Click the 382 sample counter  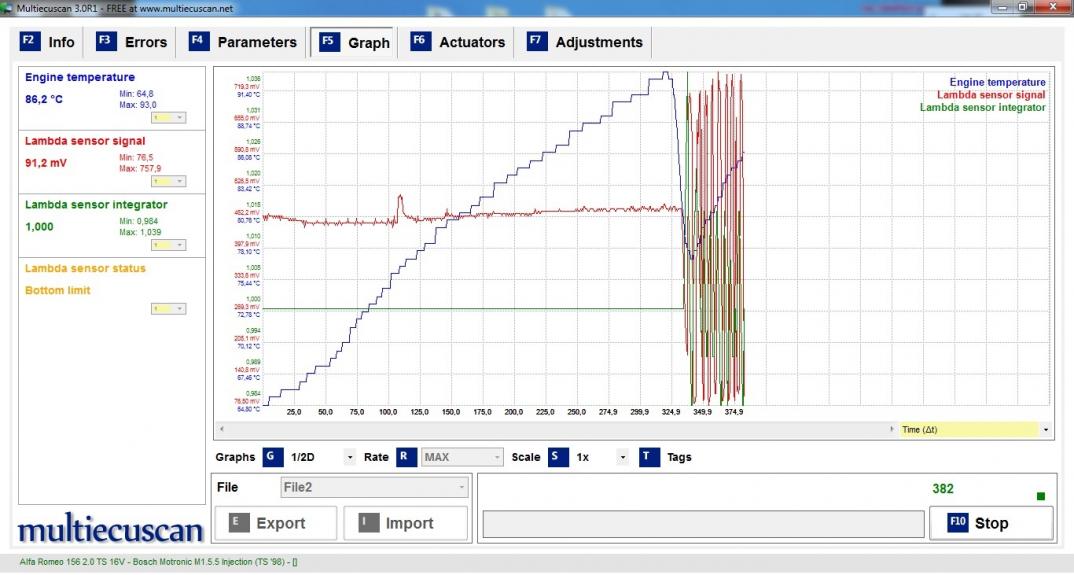[942, 489]
